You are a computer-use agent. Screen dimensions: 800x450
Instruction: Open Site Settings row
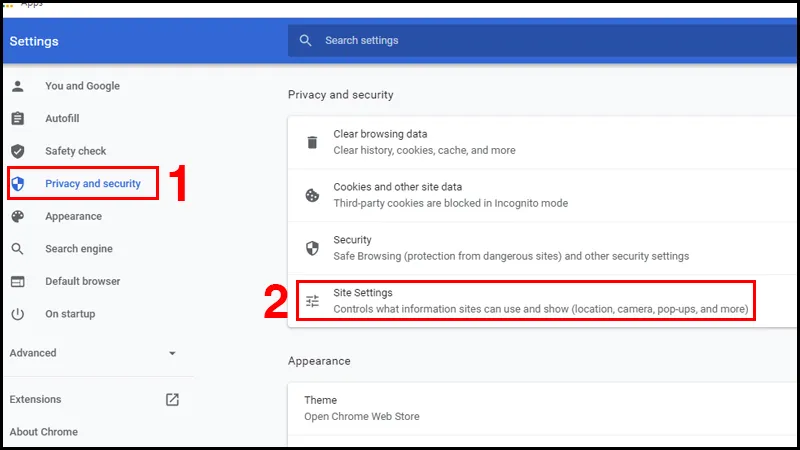pyautogui.click(x=540, y=301)
